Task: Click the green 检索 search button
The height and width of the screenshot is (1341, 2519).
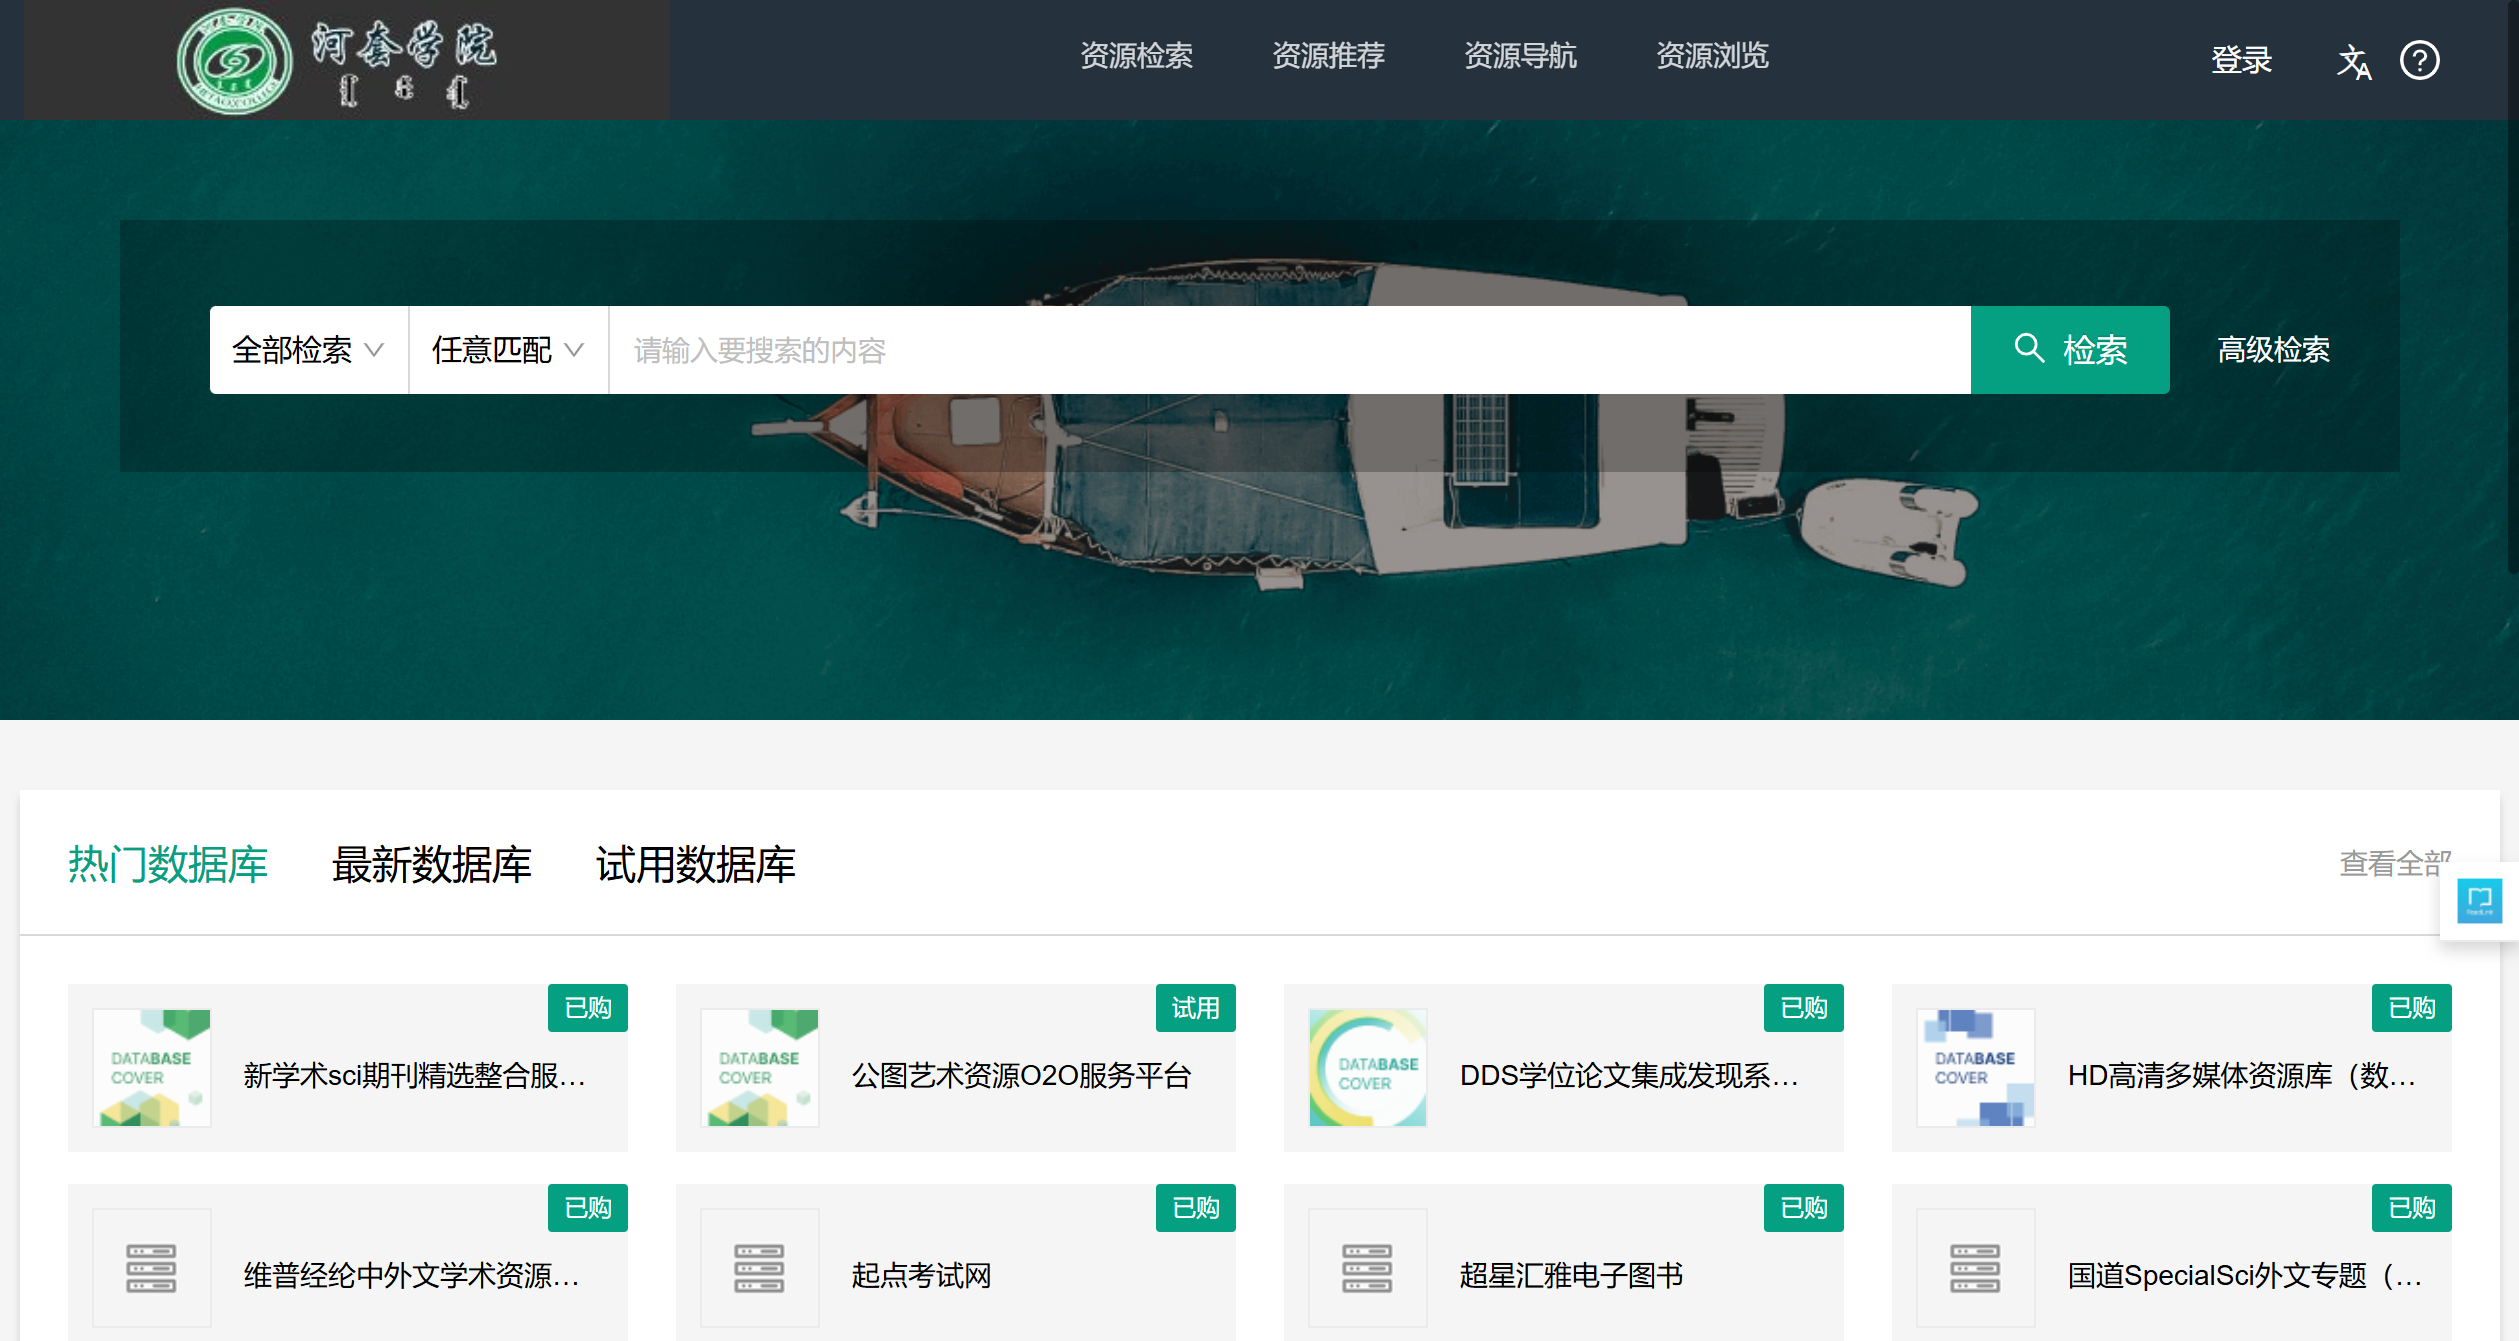Action: pos(2069,350)
